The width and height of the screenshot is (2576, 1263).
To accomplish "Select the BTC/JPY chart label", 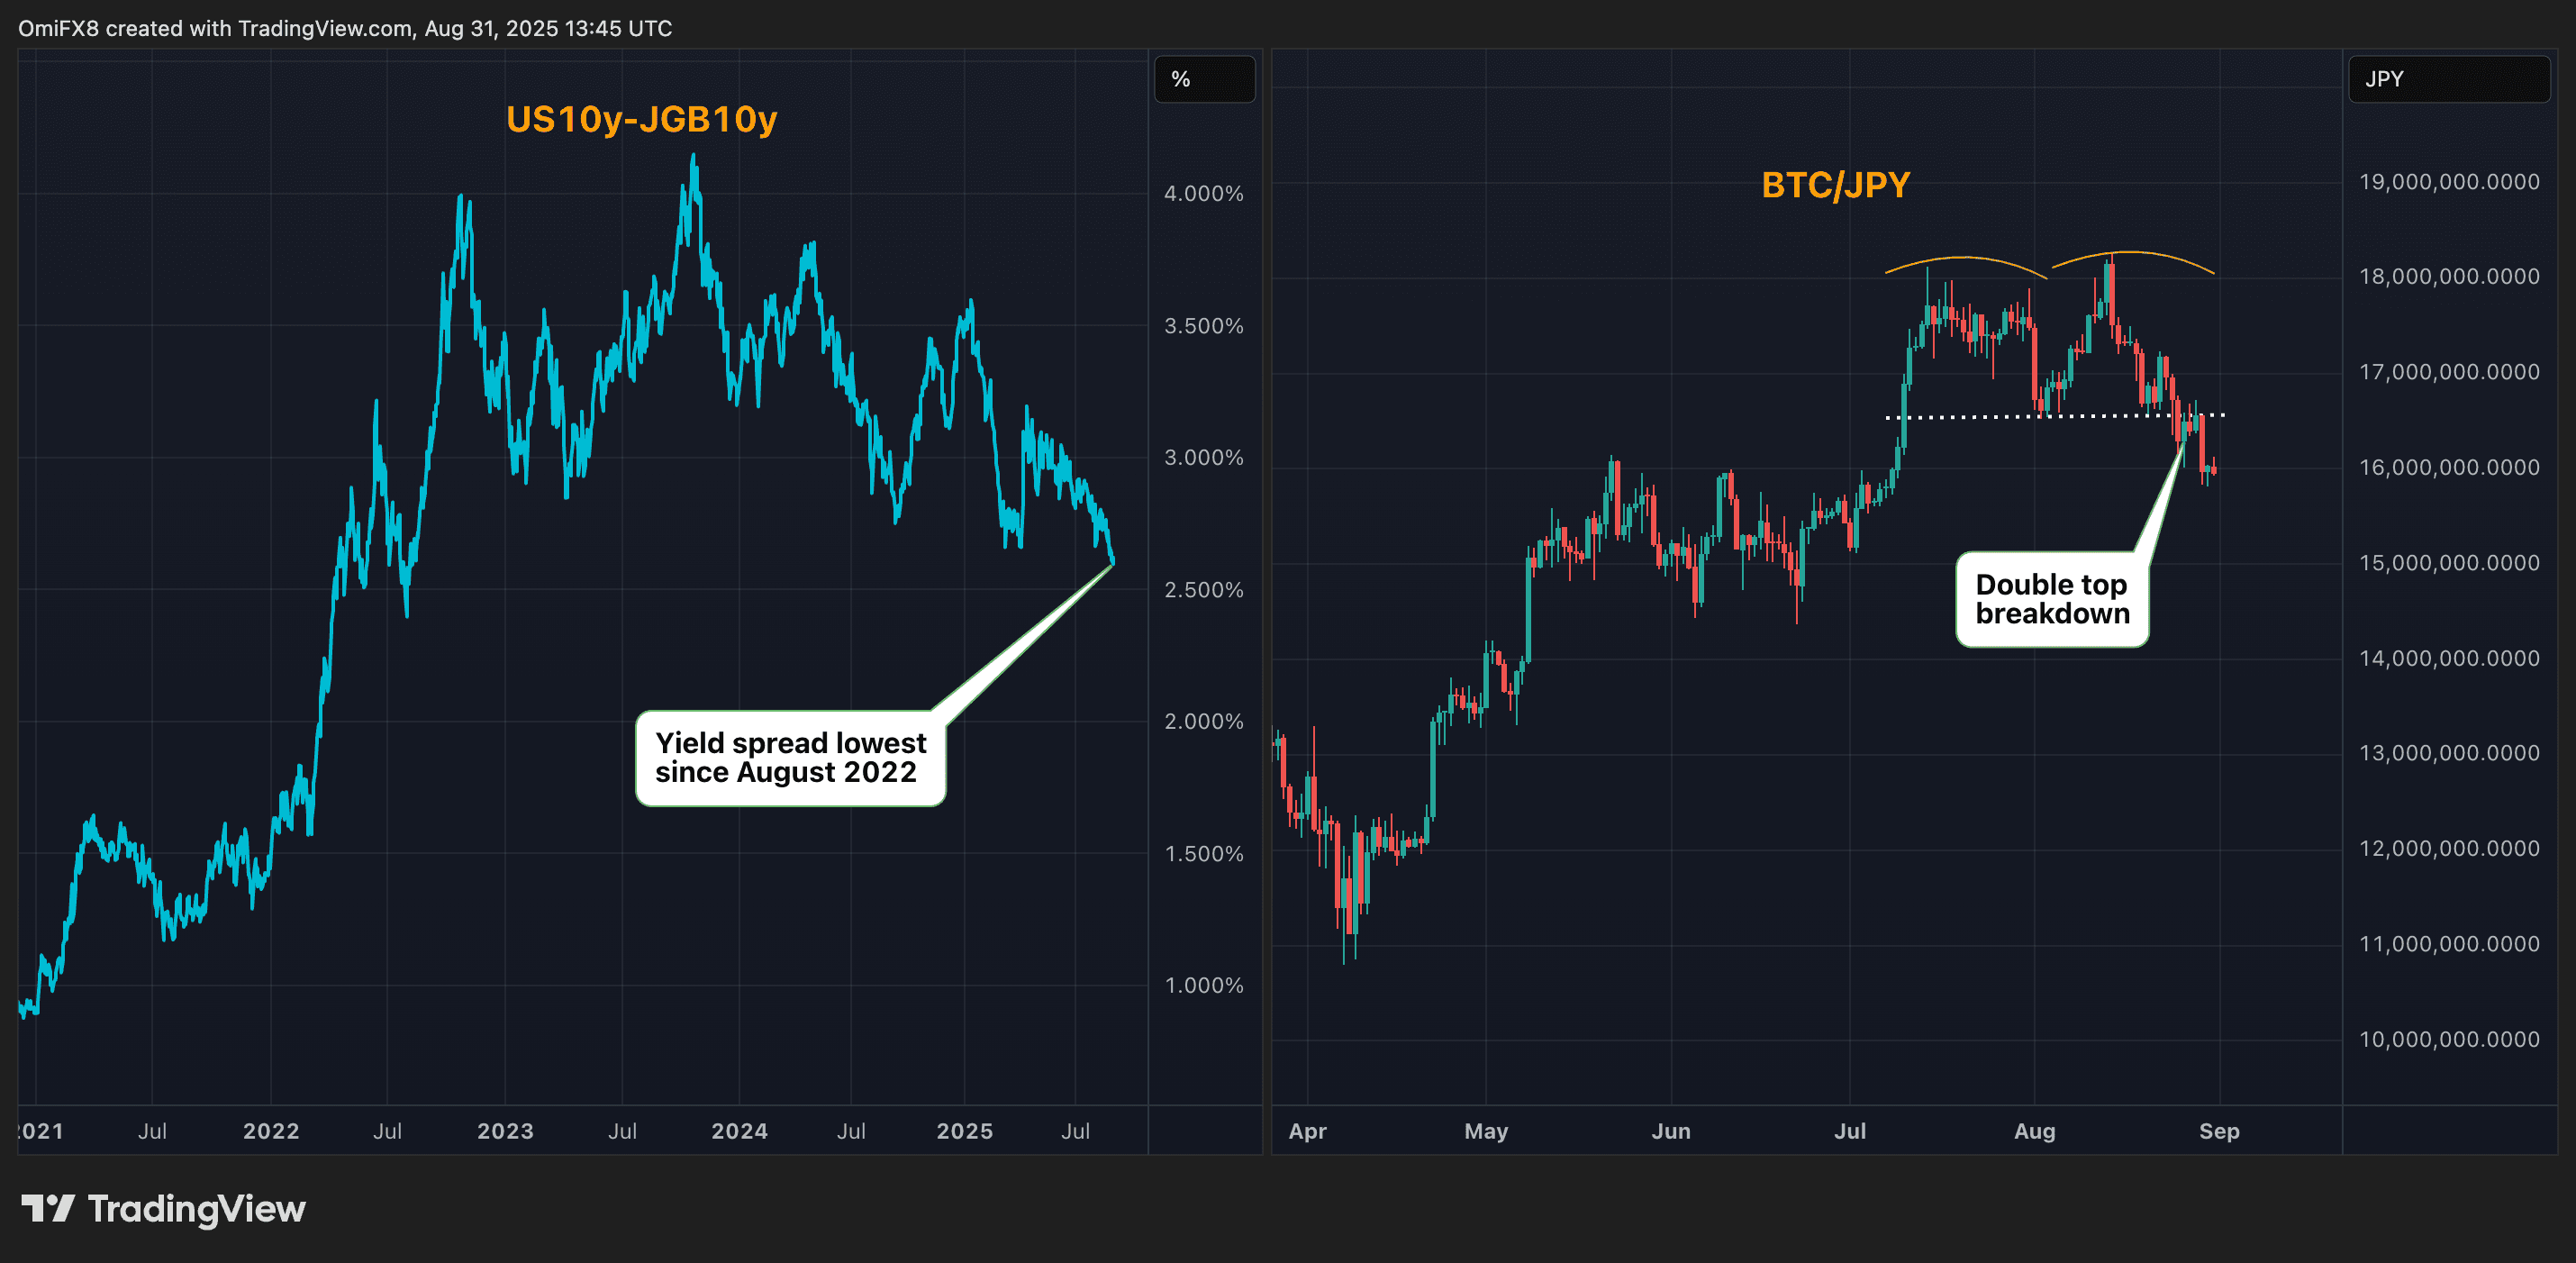I will click(x=1836, y=184).
